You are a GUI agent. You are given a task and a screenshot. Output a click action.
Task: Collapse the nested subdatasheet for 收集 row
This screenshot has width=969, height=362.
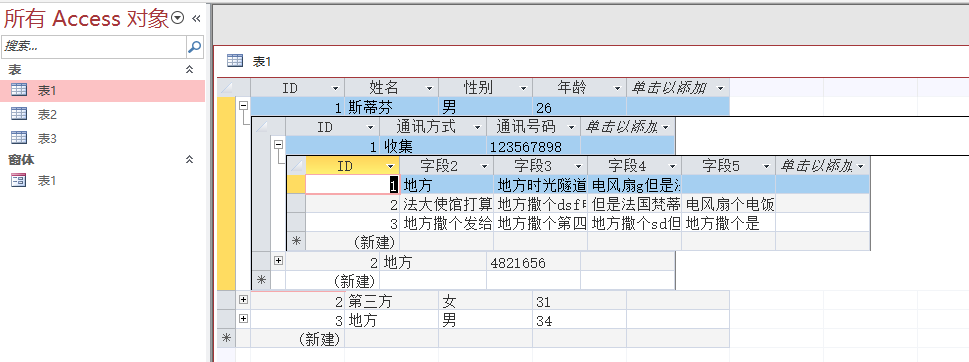tap(278, 145)
